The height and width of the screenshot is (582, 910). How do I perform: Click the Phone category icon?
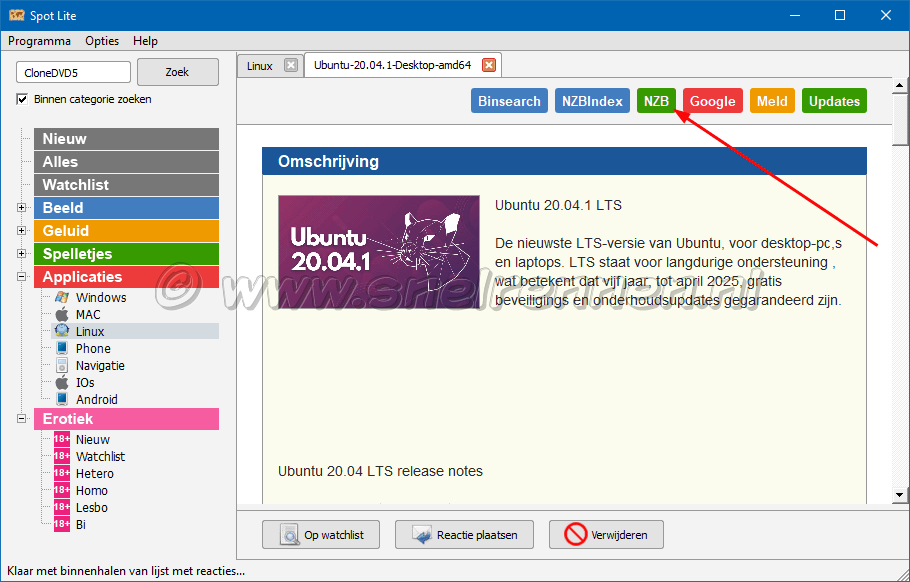62,348
